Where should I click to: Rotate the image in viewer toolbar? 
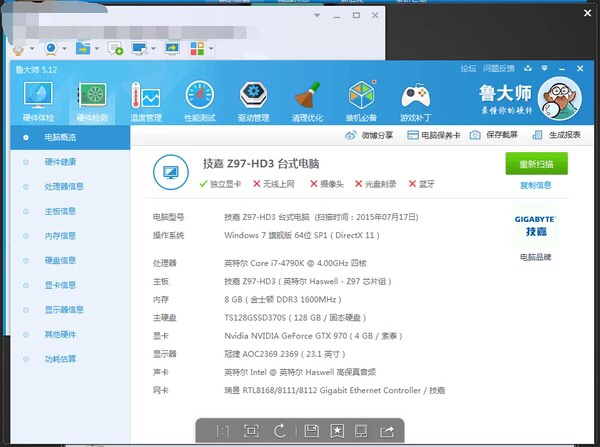click(280, 431)
